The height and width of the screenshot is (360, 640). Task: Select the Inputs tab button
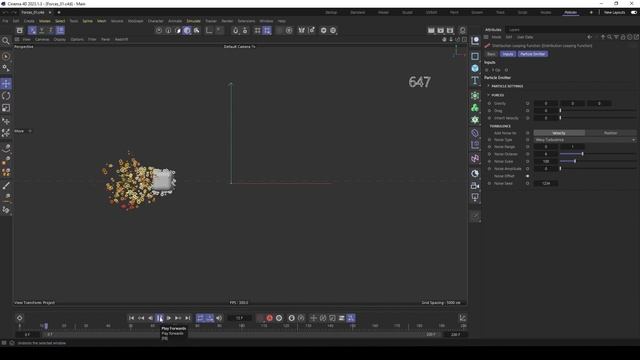pos(508,54)
